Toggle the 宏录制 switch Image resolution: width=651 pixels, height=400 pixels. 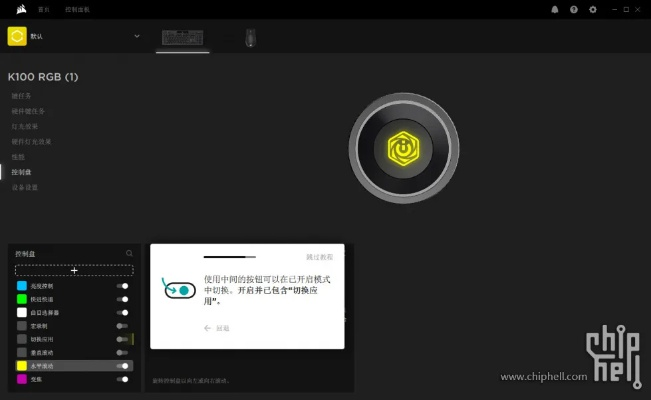(x=122, y=326)
